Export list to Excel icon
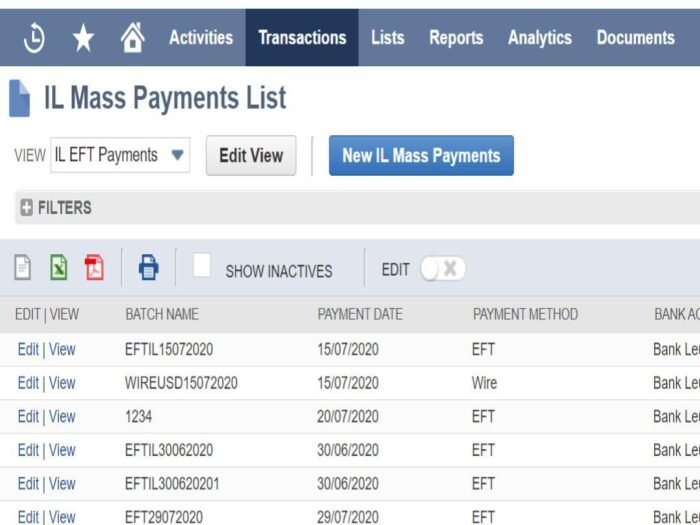The width and height of the screenshot is (700, 525). [x=59, y=267]
